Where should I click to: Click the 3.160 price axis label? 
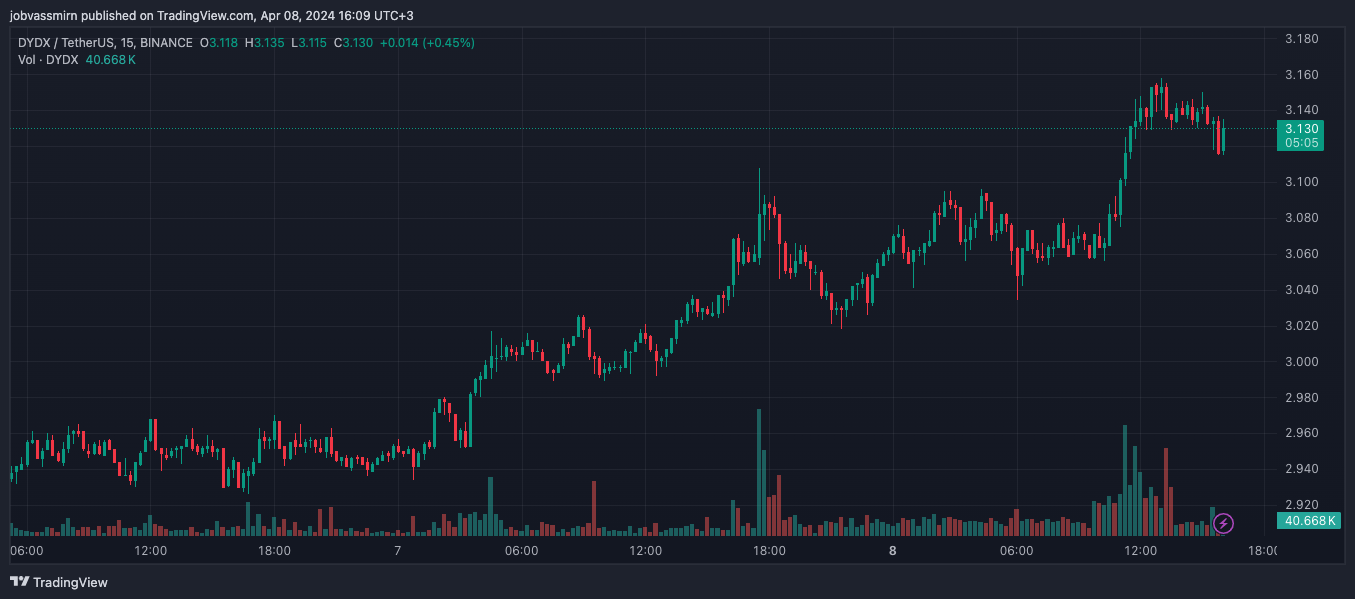click(x=1301, y=75)
